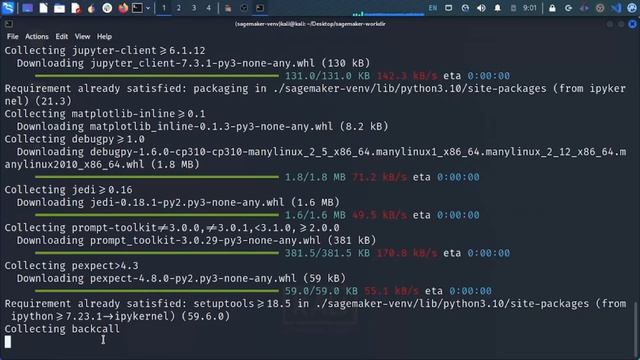This screenshot has height=360, width=640.
Task: Click the log out session icon
Action: click(568, 8)
